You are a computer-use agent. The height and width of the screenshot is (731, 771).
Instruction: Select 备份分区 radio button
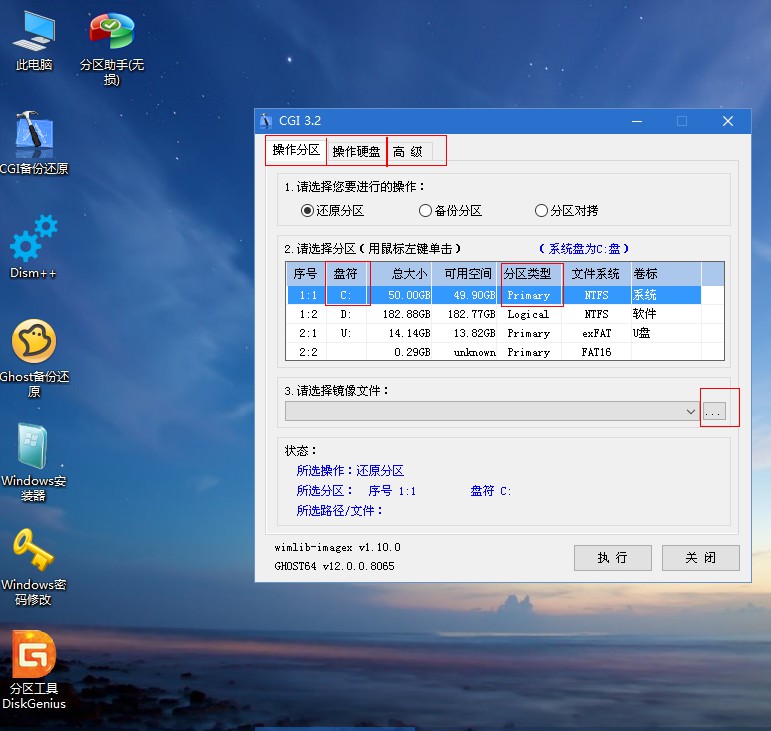click(450, 211)
